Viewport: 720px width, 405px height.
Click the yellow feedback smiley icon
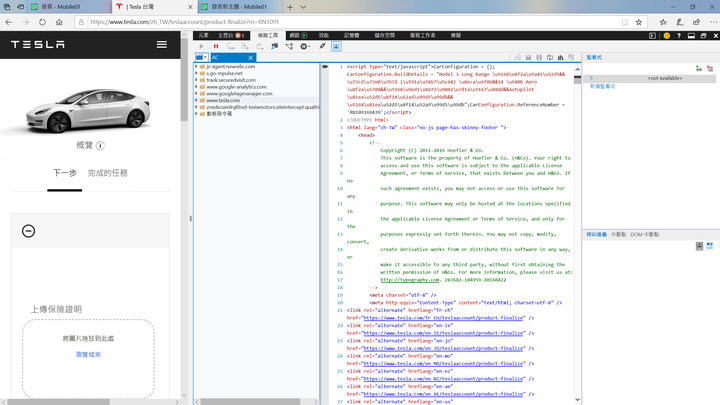[667, 35]
